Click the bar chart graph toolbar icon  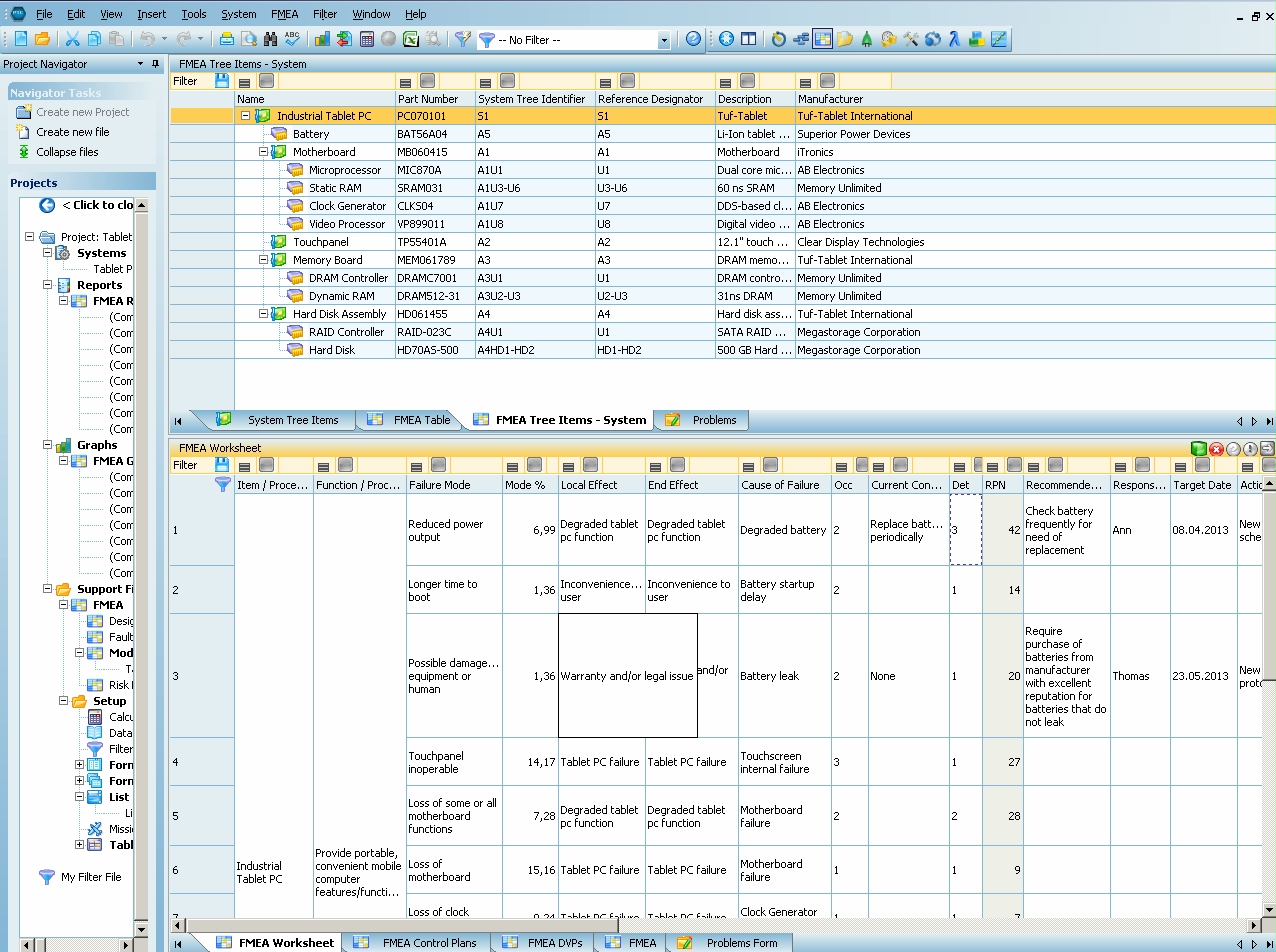pos(322,39)
